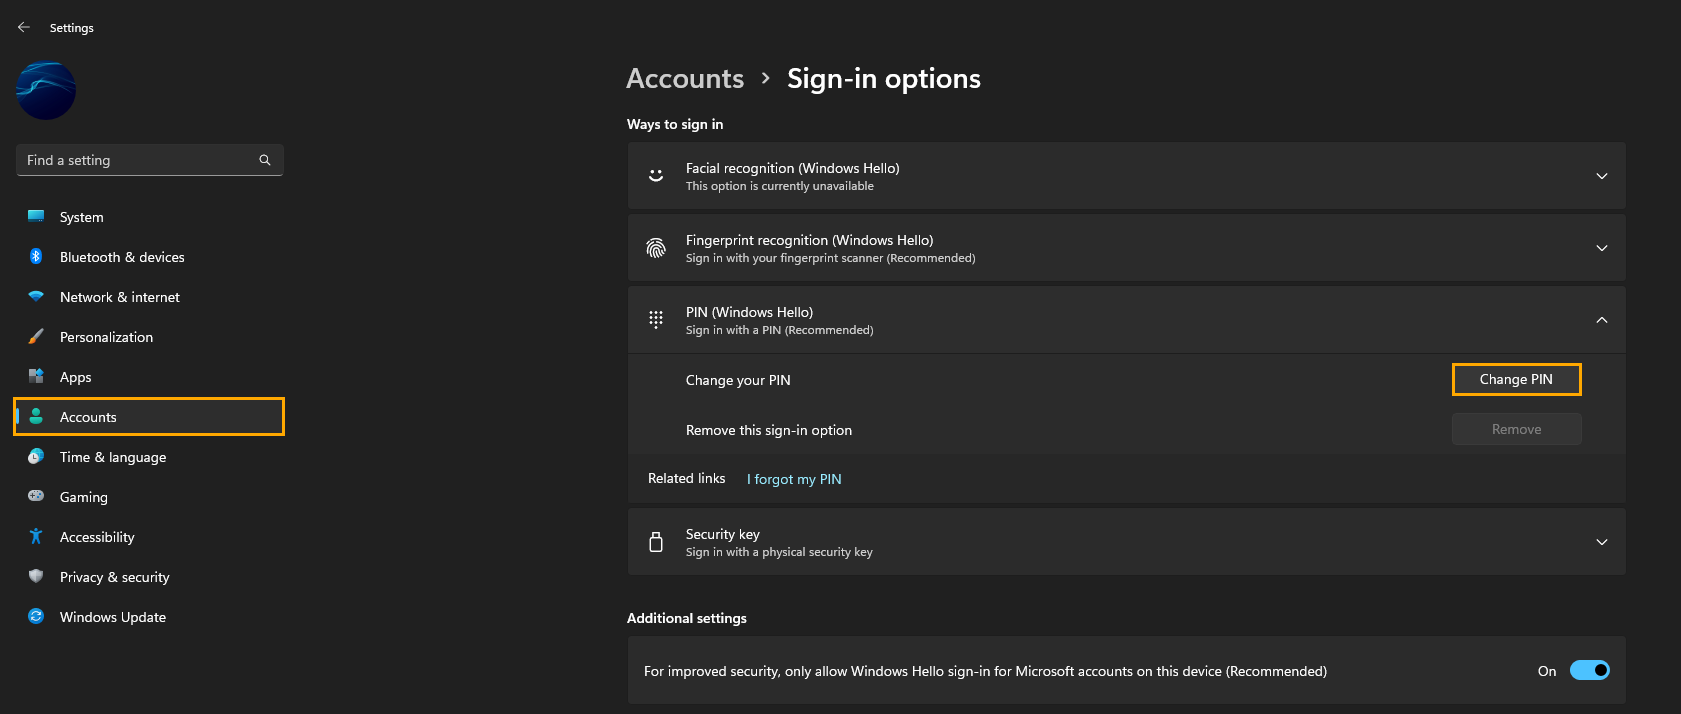
Task: Click the Accounts person icon
Action: 36,416
